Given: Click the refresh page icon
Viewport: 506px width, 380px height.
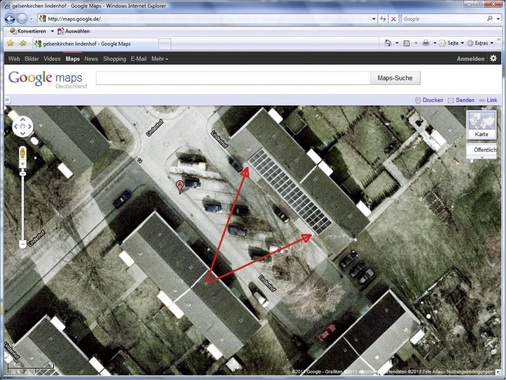Looking at the screenshot, I should pos(383,19).
